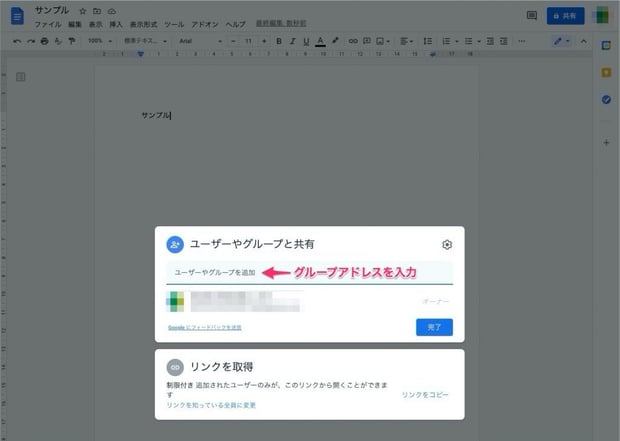620x441 pixels.
Task: Open the ファイル menu
Action: click(48, 25)
